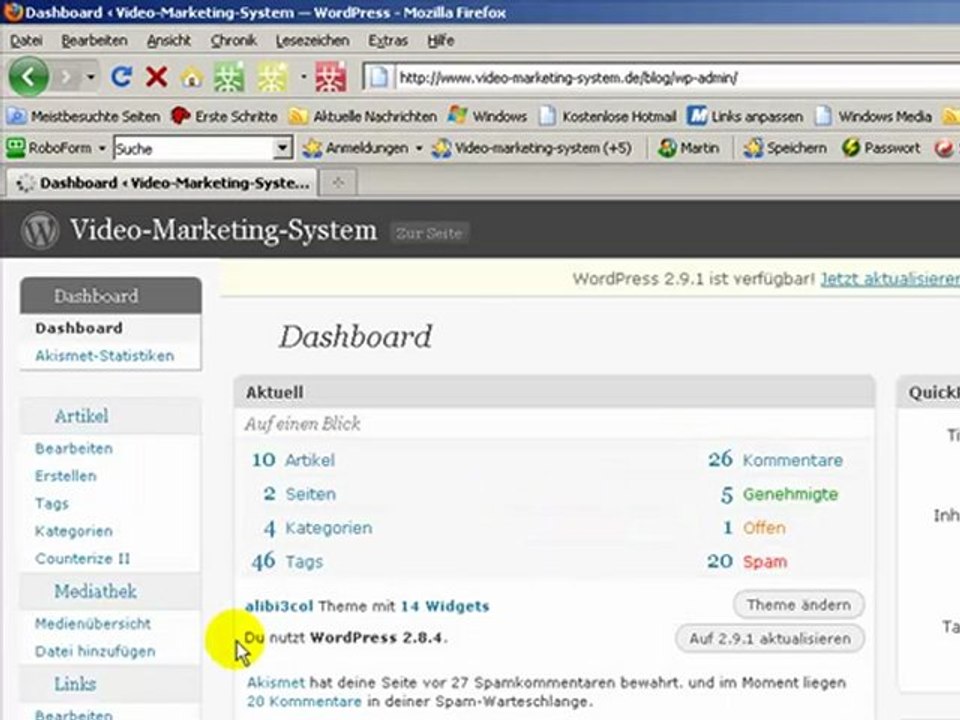The image size is (960, 720).
Task: Click the yellow-green star toolbar icon
Action: coord(272,77)
